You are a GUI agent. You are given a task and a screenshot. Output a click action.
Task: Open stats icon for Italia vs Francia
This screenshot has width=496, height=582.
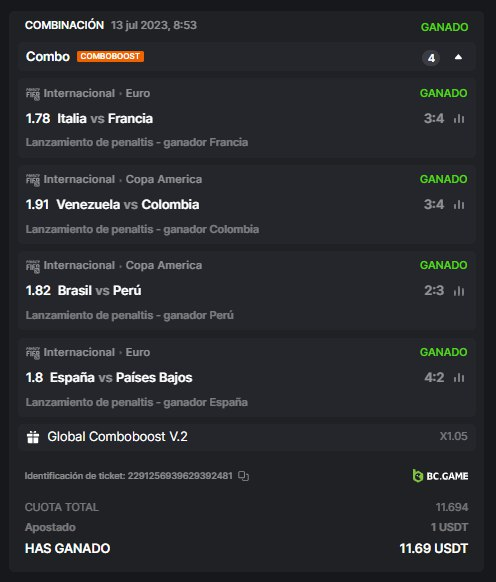(459, 119)
